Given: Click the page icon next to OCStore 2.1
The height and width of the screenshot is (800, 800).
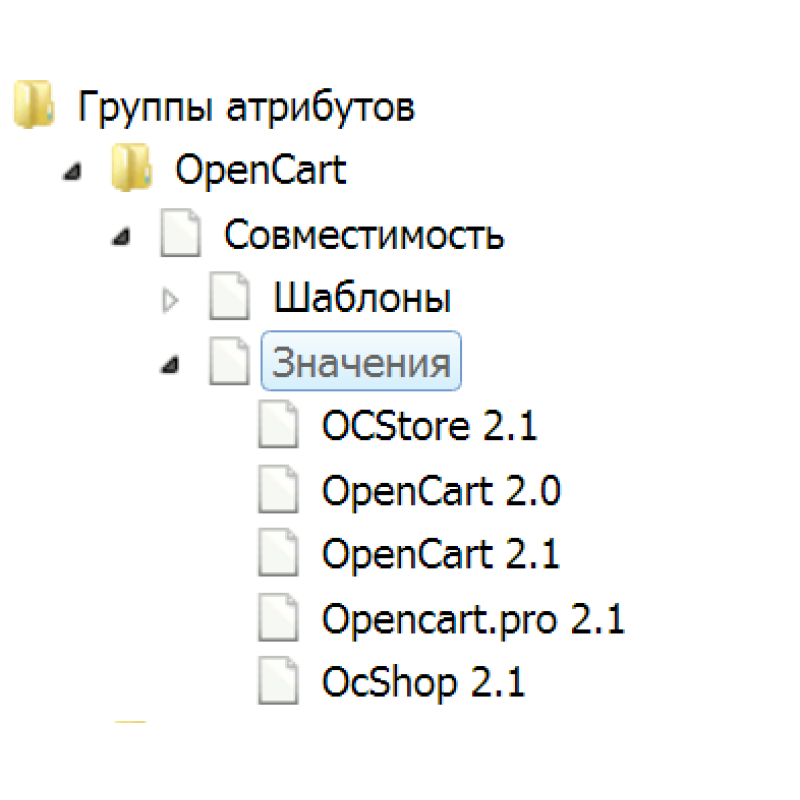Looking at the screenshot, I should point(277,425).
